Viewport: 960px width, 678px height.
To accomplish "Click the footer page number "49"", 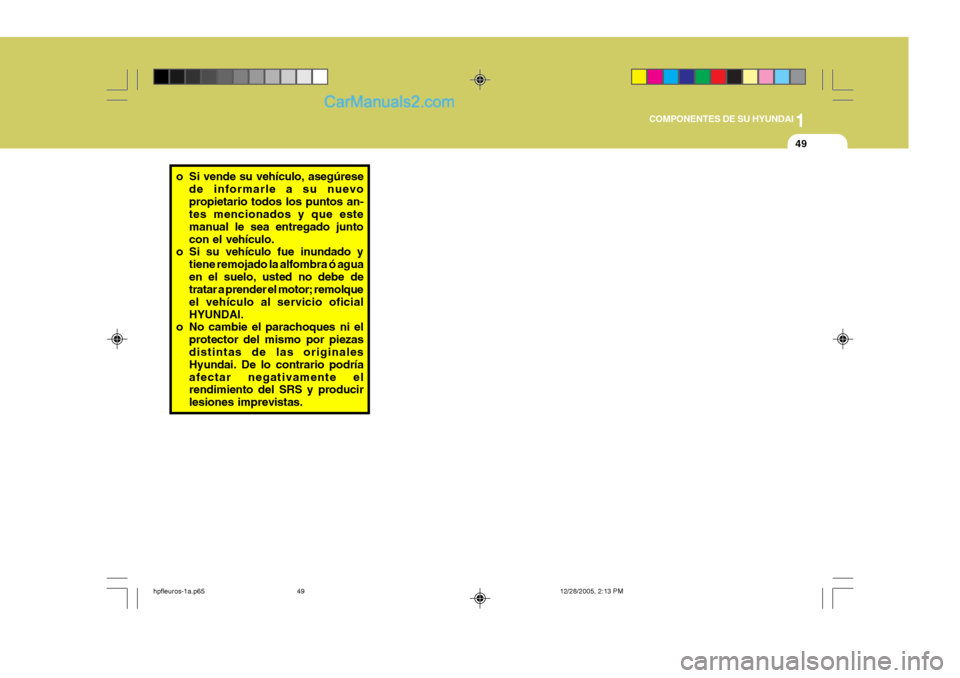I will [301, 591].
